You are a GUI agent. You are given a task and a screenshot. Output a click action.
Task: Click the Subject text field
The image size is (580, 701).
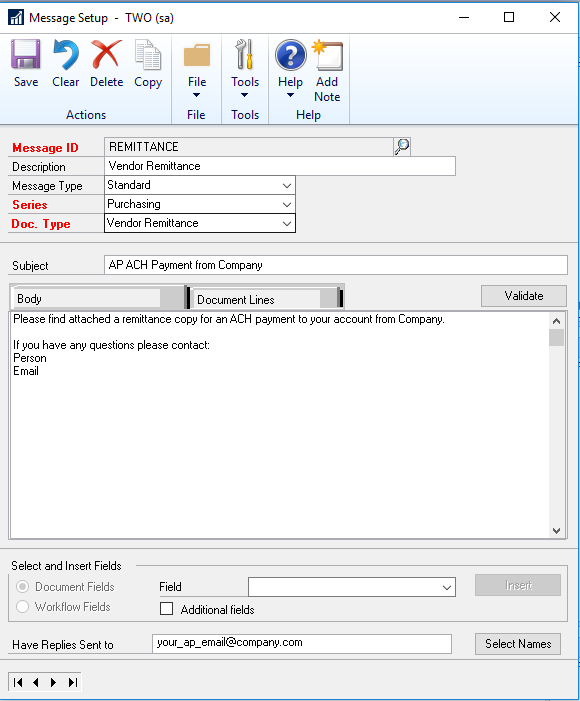tap(336, 265)
